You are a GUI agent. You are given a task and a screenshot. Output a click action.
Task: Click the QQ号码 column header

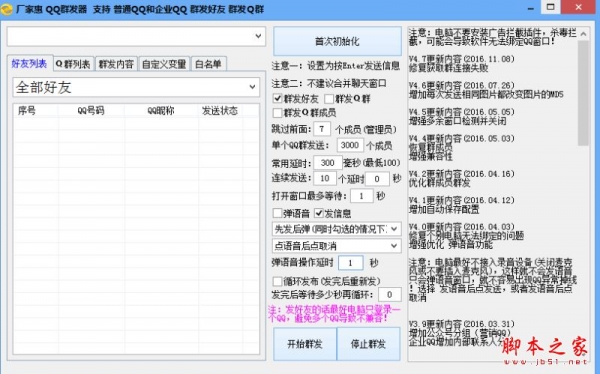pos(91,111)
